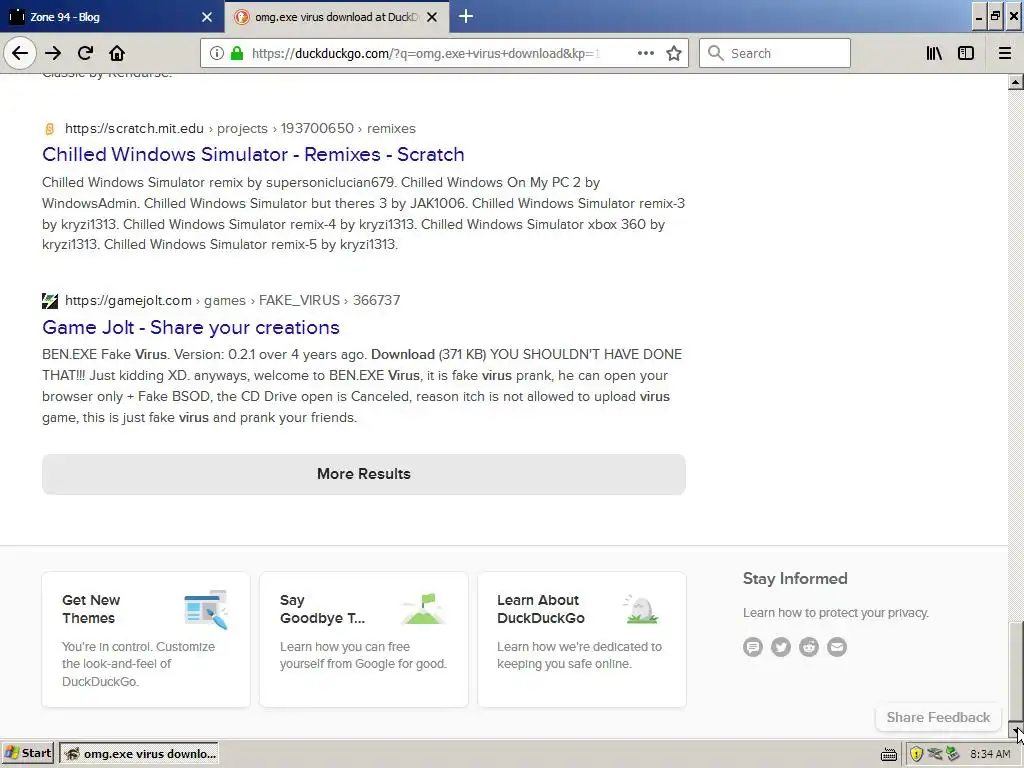The width and height of the screenshot is (1024, 768).
Task: Go back using the browser back arrow
Action: (x=20, y=53)
